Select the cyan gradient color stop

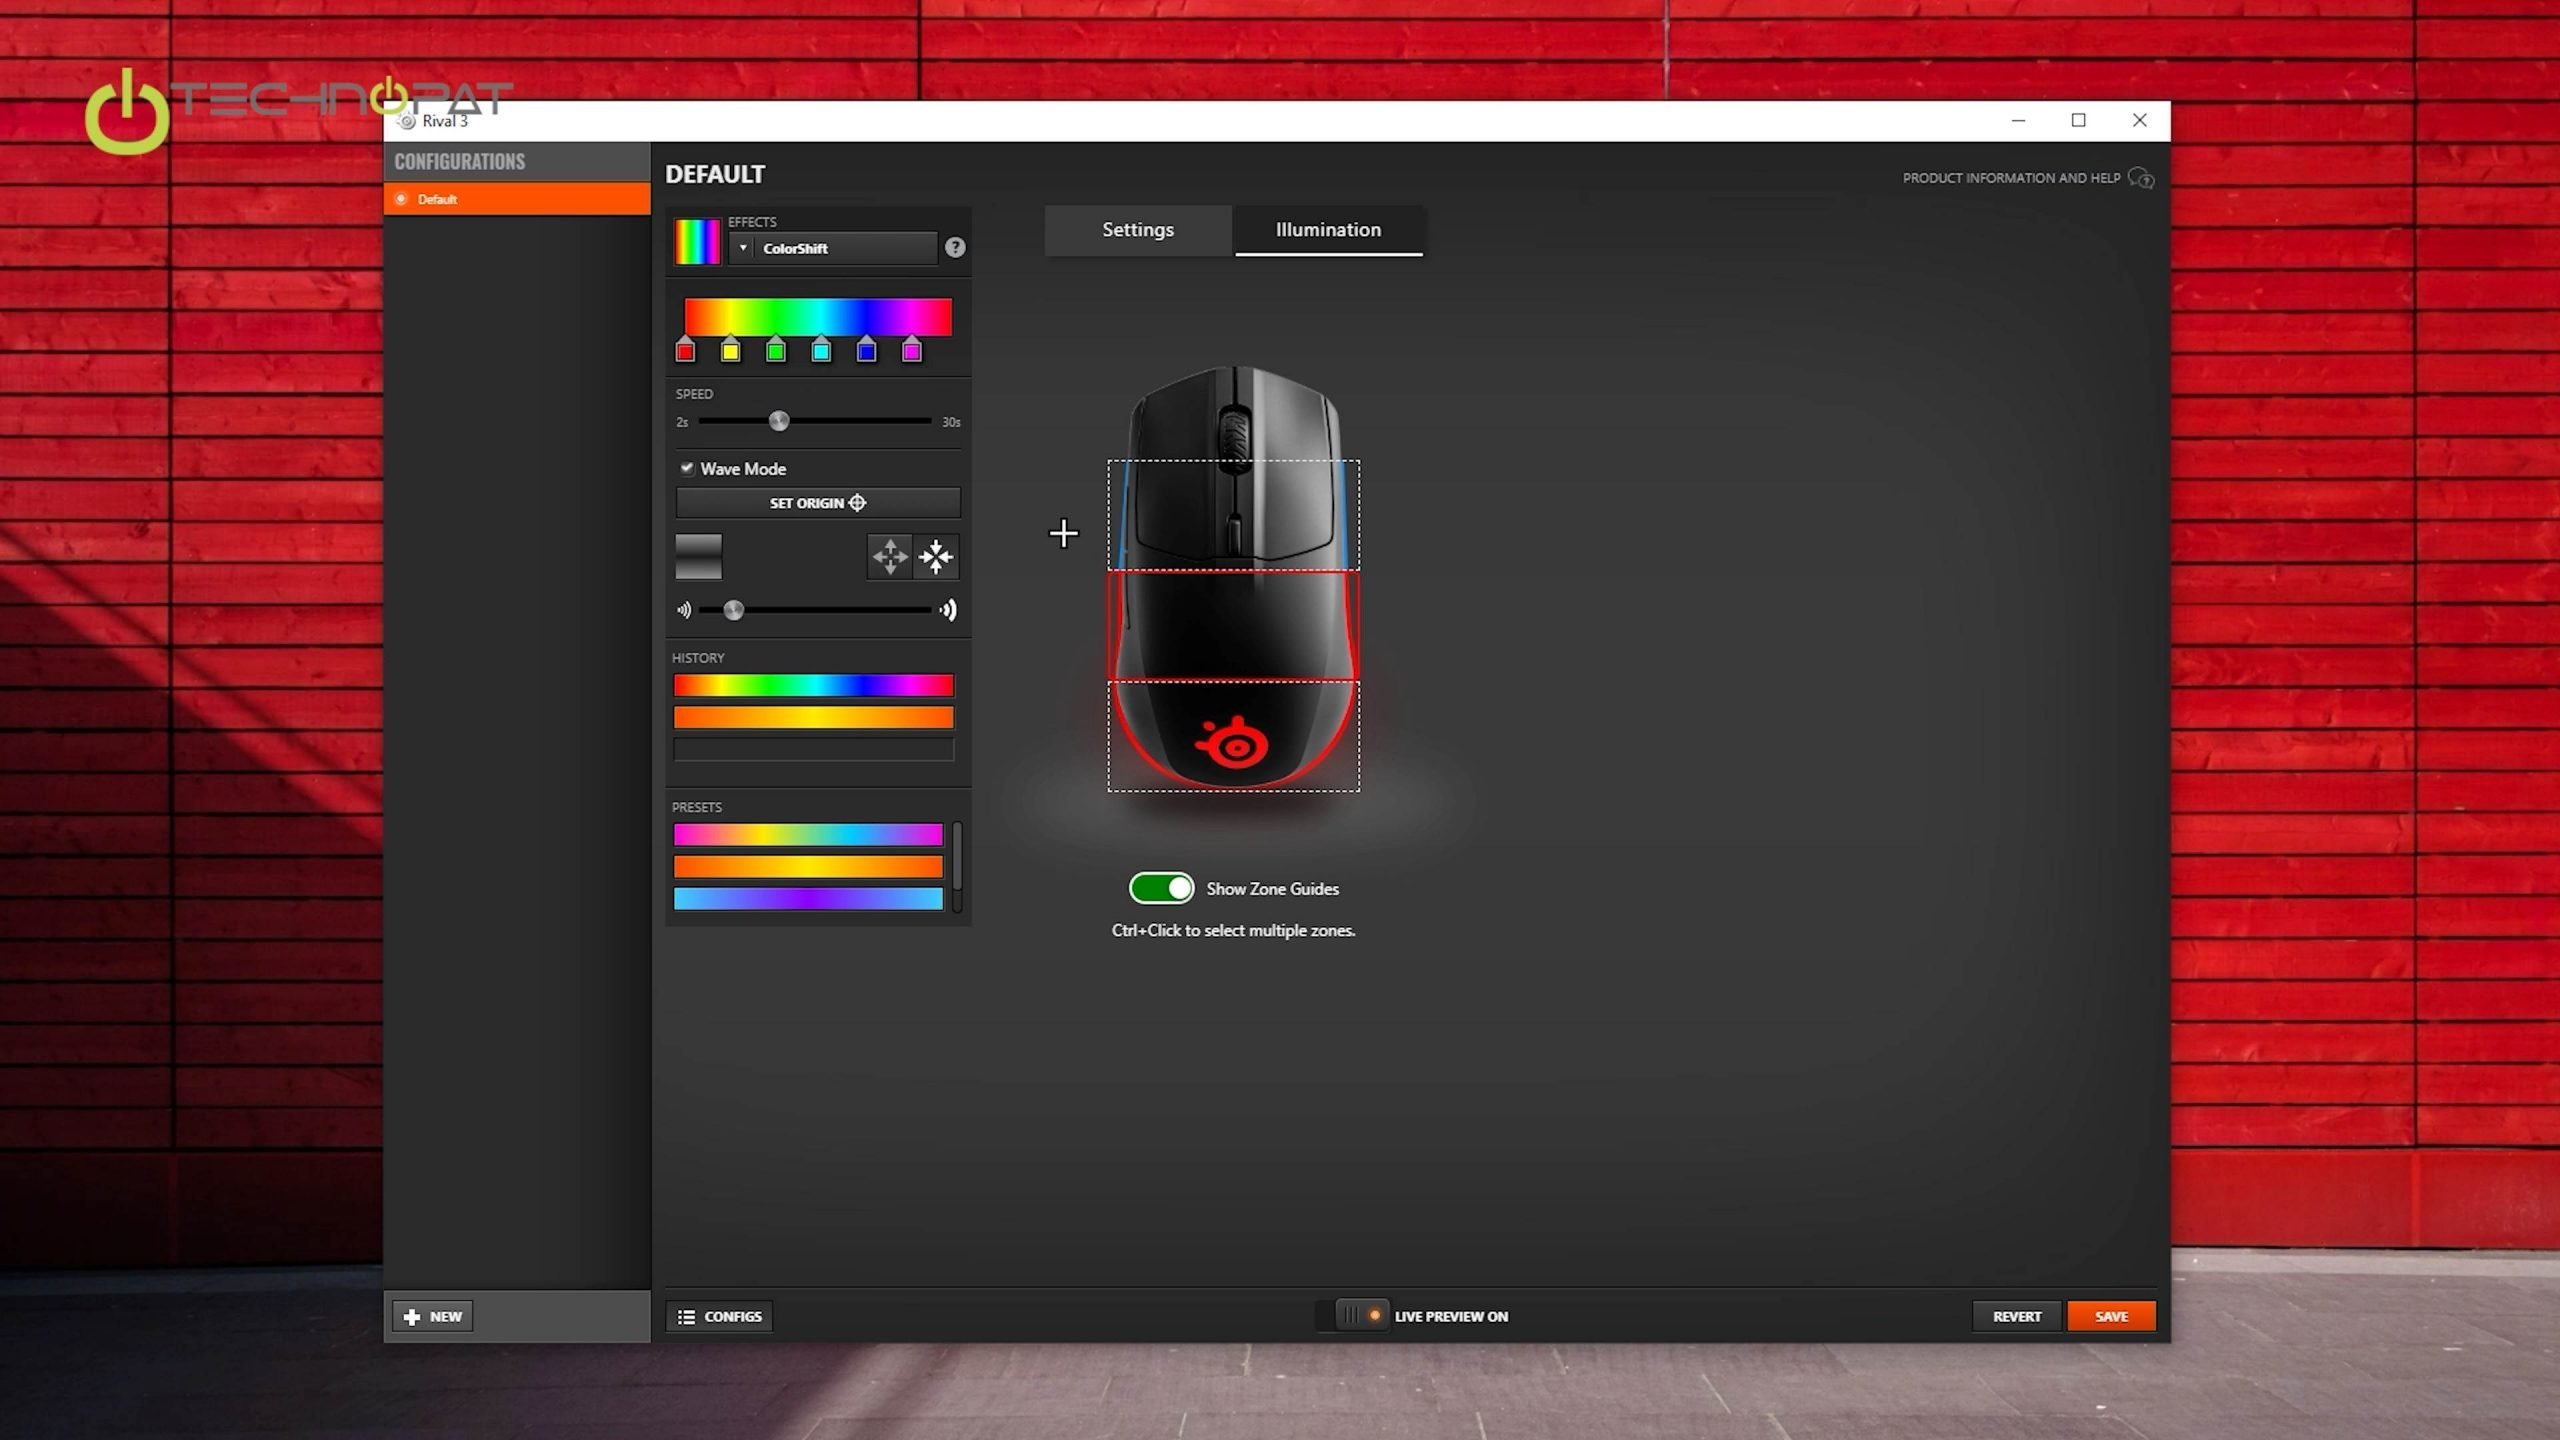point(821,351)
